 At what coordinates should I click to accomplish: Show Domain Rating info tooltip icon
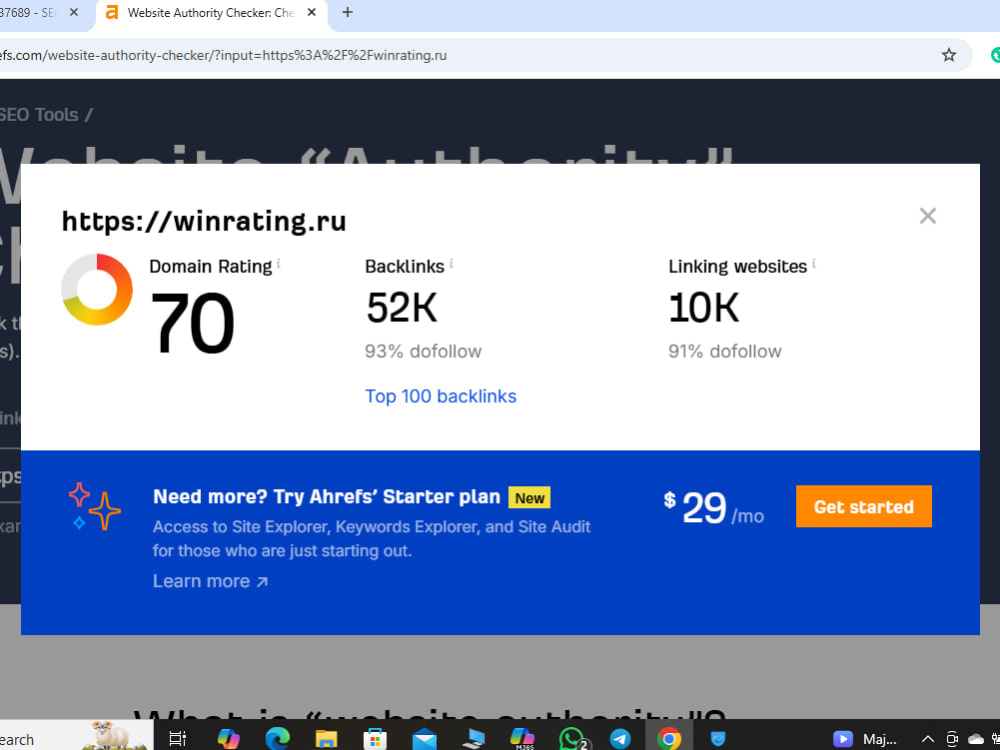coord(279,263)
